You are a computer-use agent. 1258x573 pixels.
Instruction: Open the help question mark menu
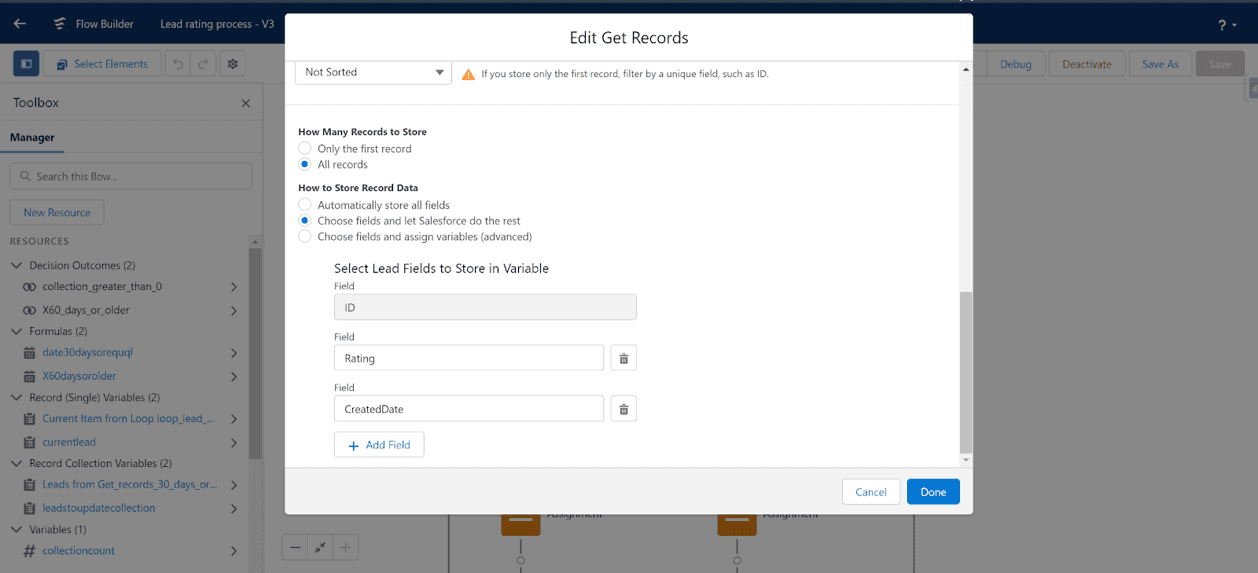[1226, 25]
